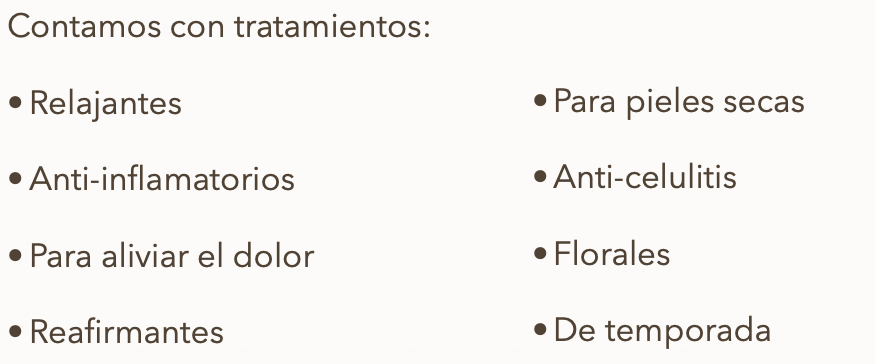Click the bullet point before De temporada
Viewport: 875px width, 364px height.
(x=540, y=329)
